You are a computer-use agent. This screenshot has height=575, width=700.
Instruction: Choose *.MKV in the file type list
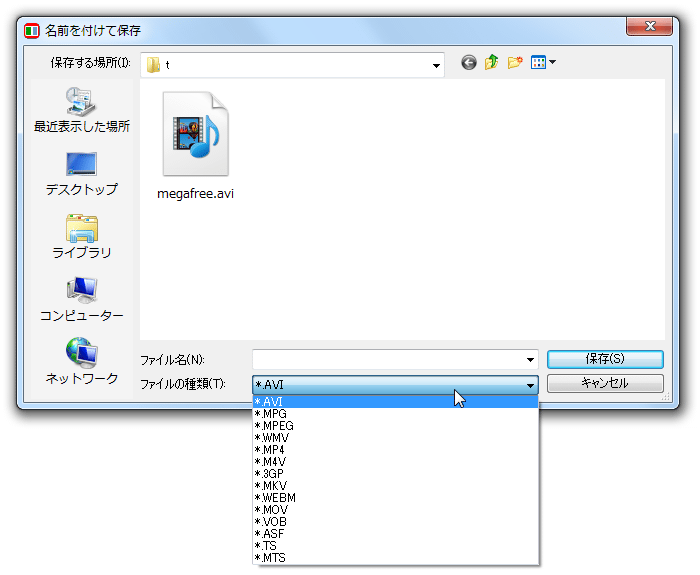[x=396, y=486]
